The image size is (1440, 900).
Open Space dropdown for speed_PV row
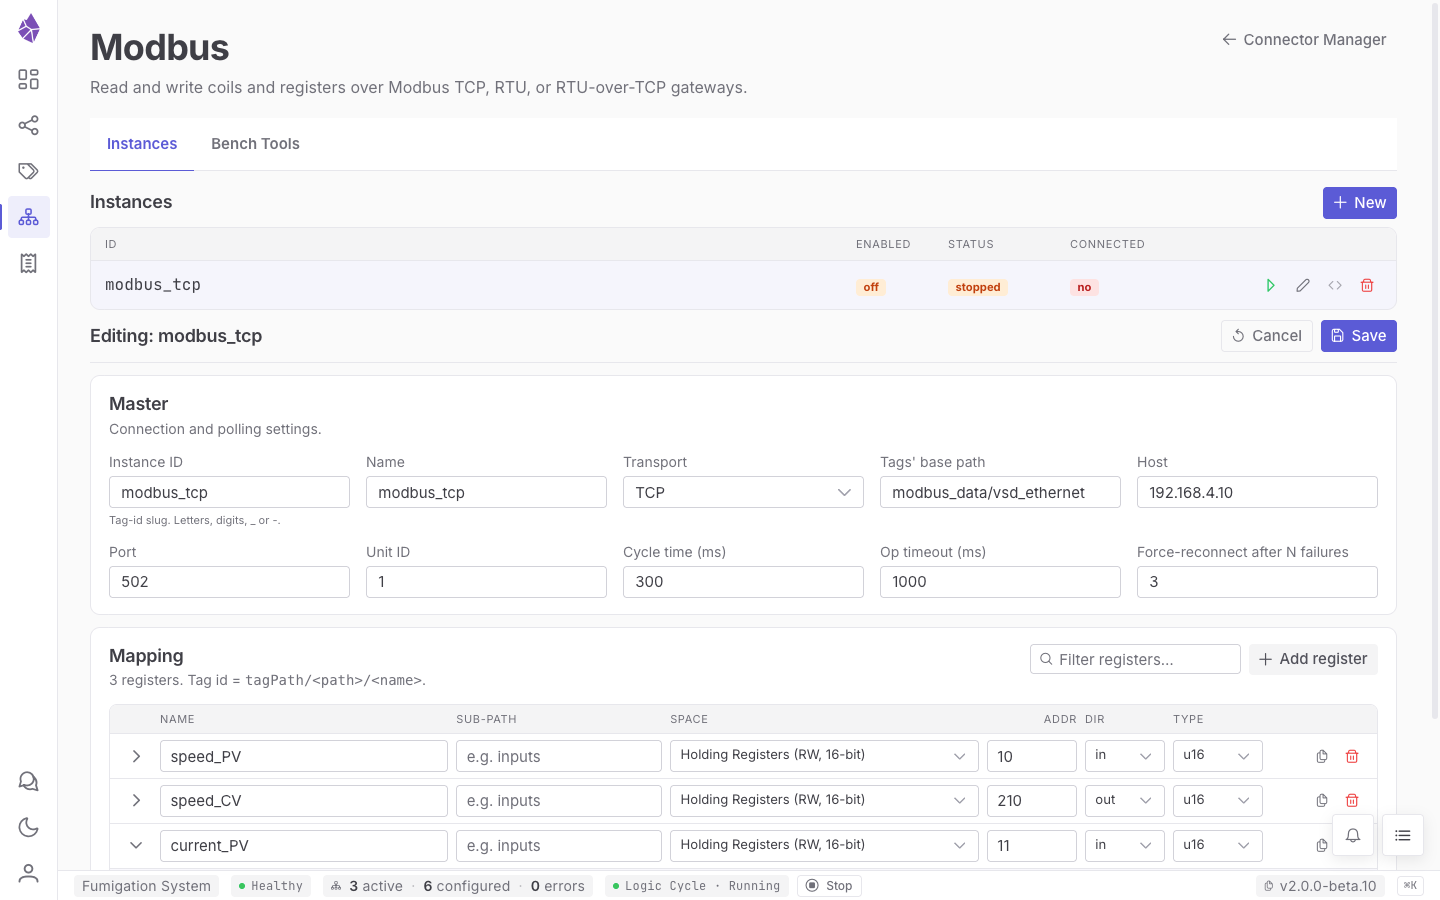point(824,756)
